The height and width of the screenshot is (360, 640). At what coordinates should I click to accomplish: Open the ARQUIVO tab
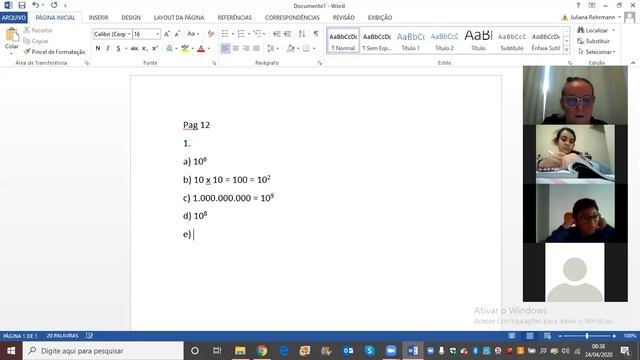(x=14, y=18)
